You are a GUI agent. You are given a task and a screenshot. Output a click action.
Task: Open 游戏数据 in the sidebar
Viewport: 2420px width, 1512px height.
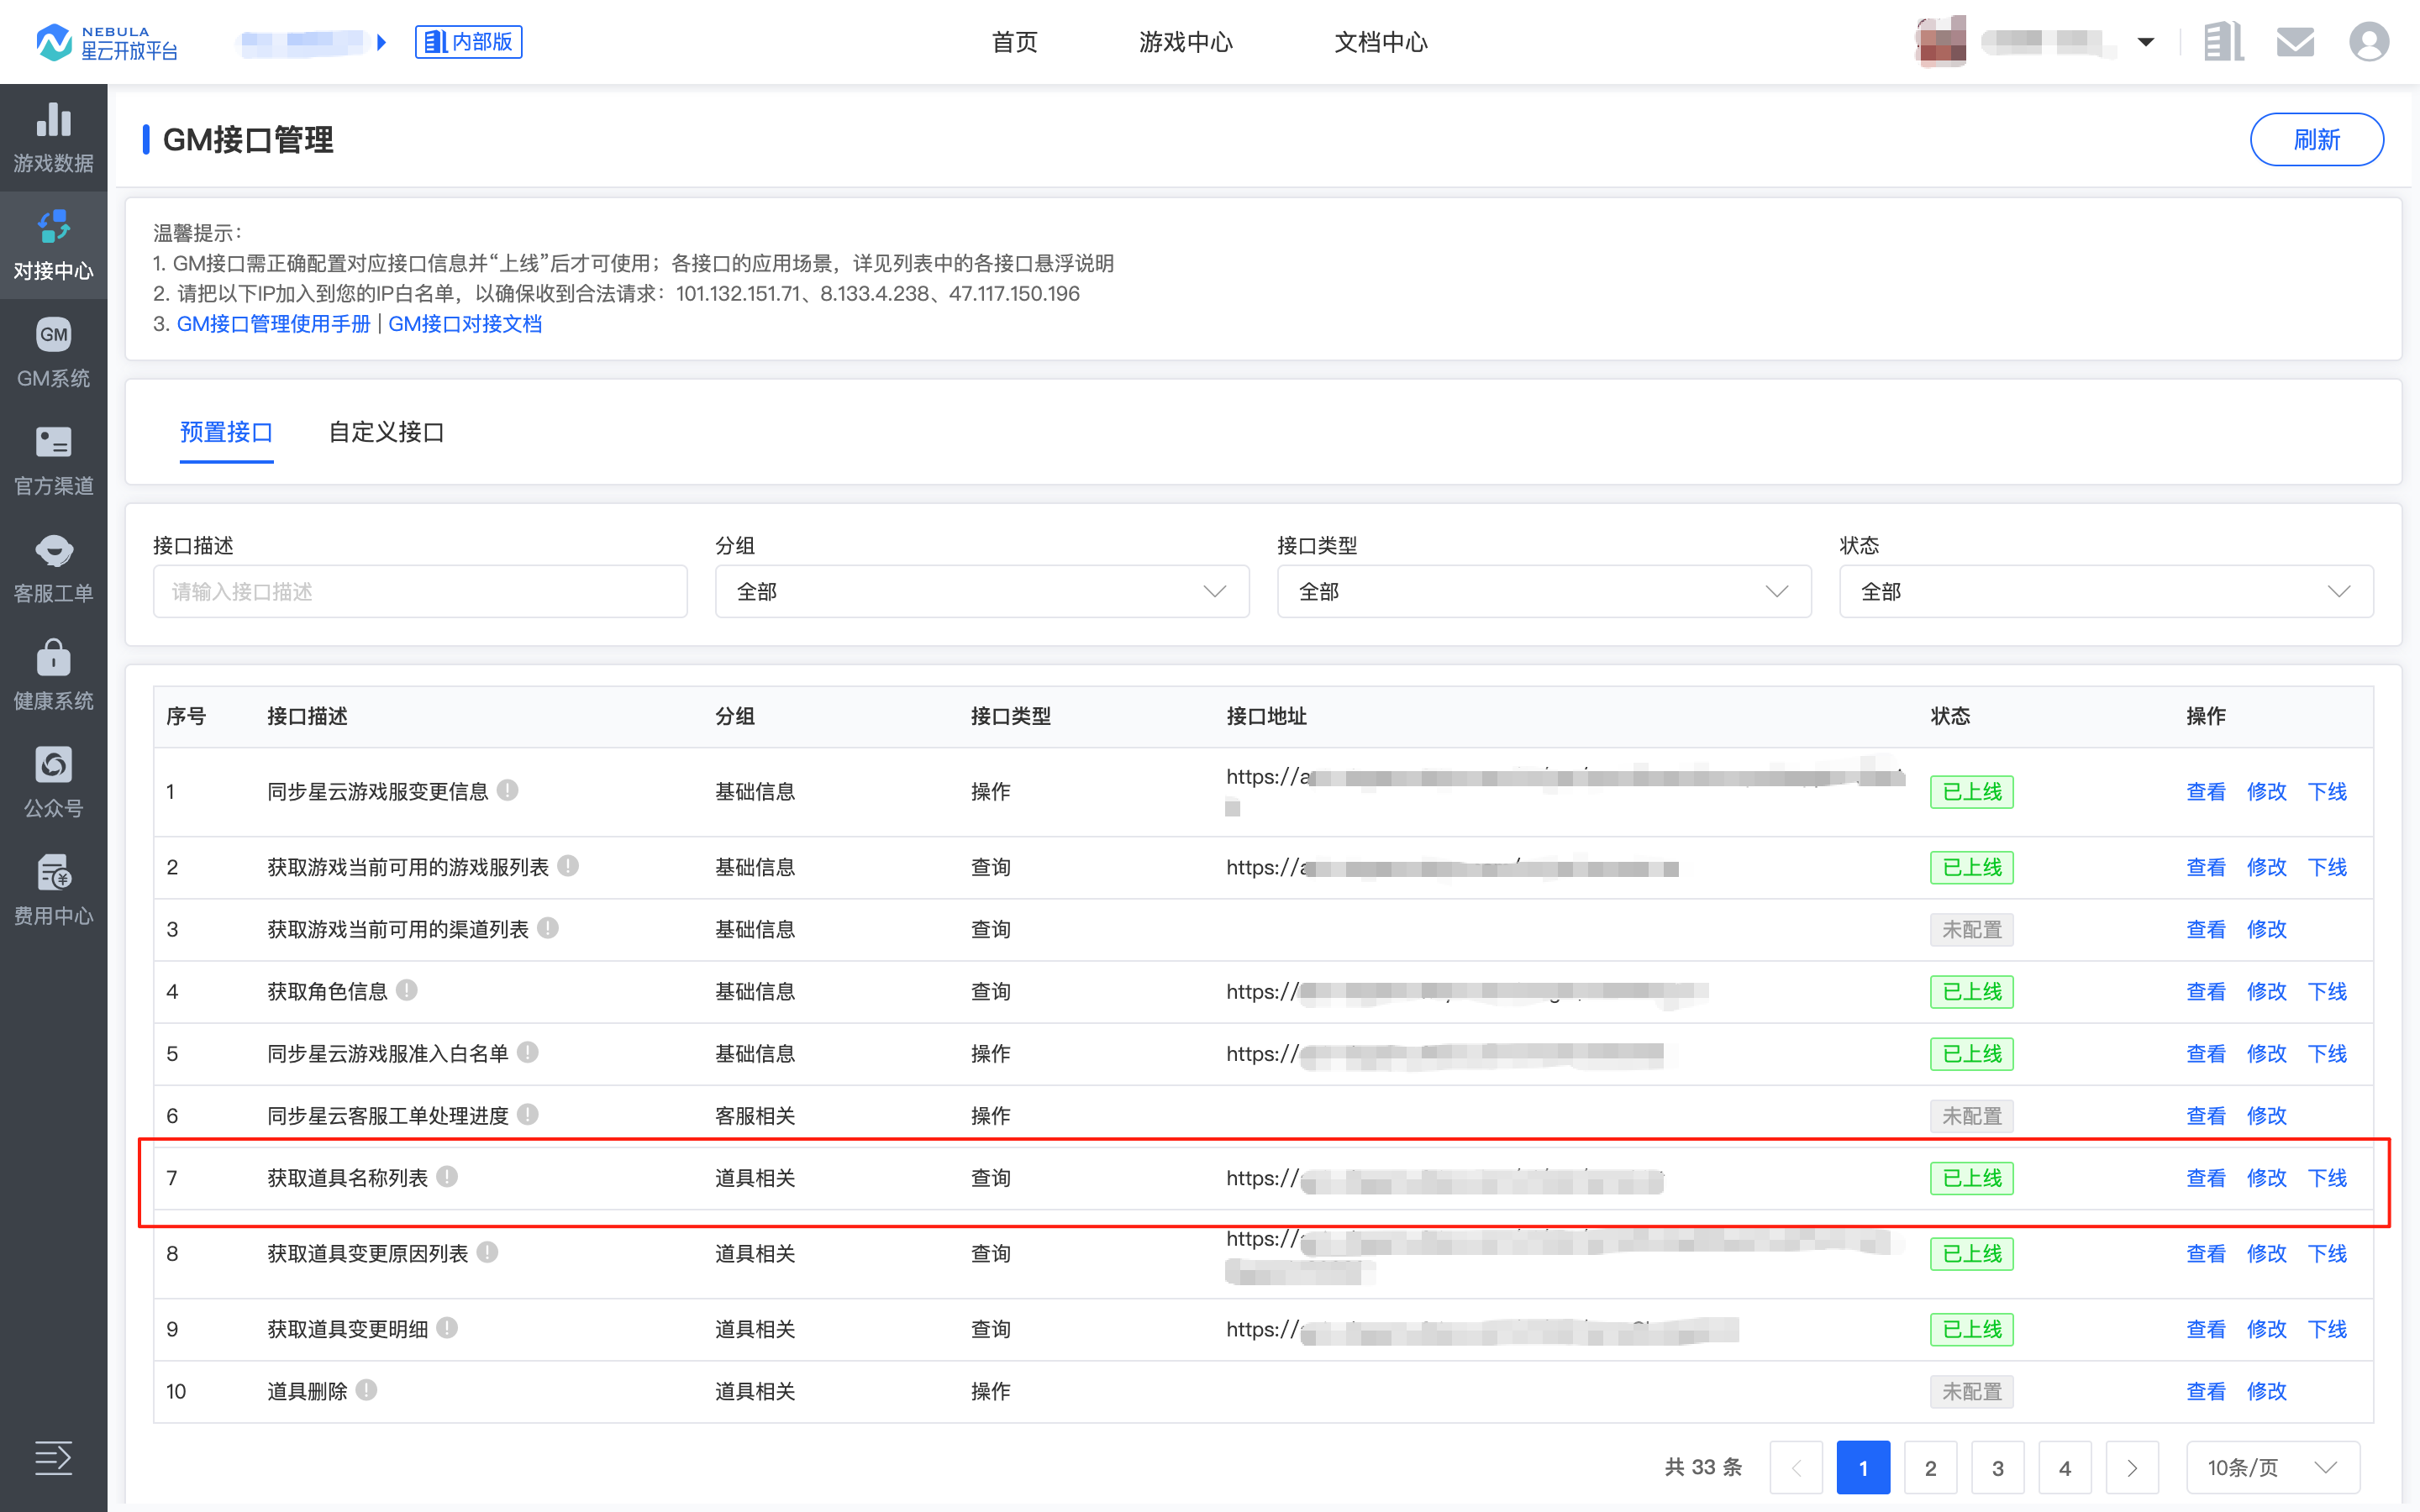point(53,137)
